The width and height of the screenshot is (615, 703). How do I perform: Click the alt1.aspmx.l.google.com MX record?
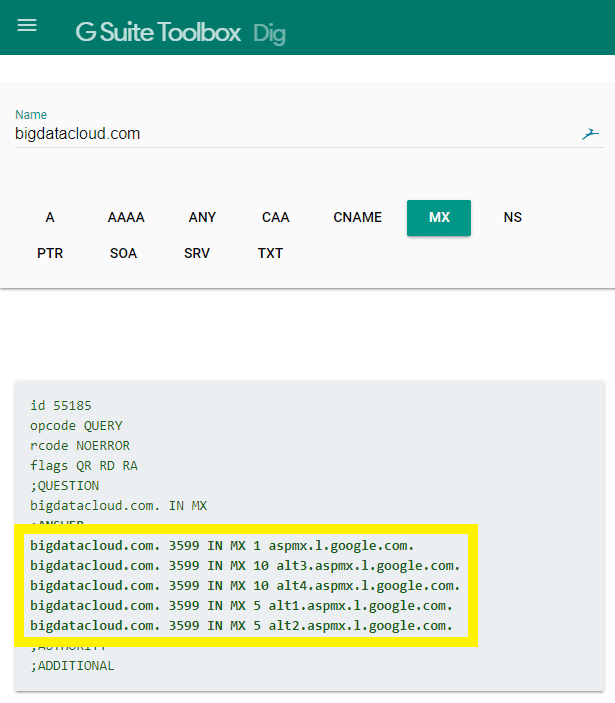(x=241, y=606)
